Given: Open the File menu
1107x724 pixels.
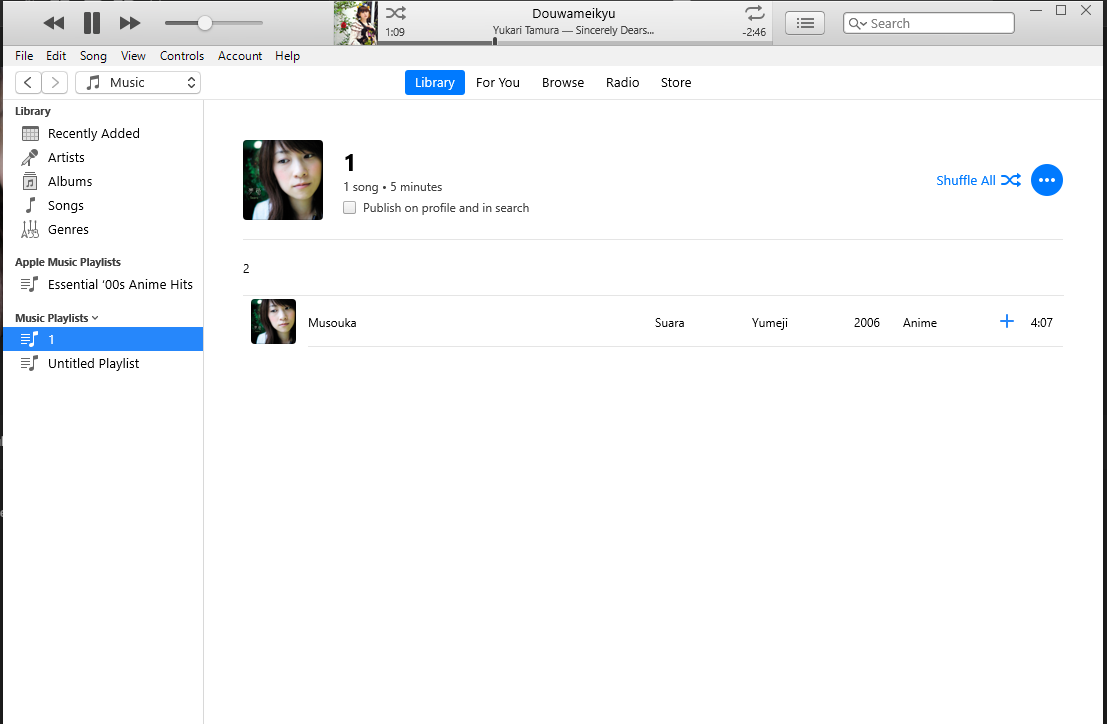Looking at the screenshot, I should pyautogui.click(x=24, y=56).
